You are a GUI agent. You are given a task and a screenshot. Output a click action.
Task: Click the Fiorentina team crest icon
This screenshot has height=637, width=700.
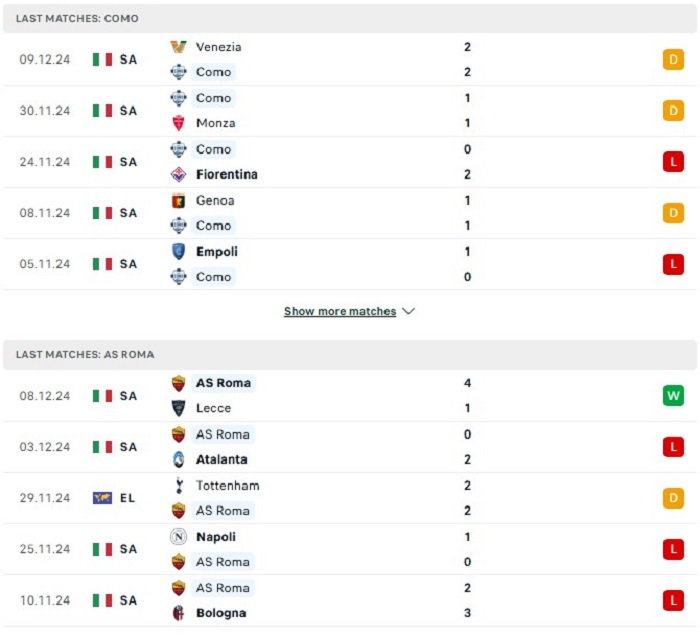(178, 174)
